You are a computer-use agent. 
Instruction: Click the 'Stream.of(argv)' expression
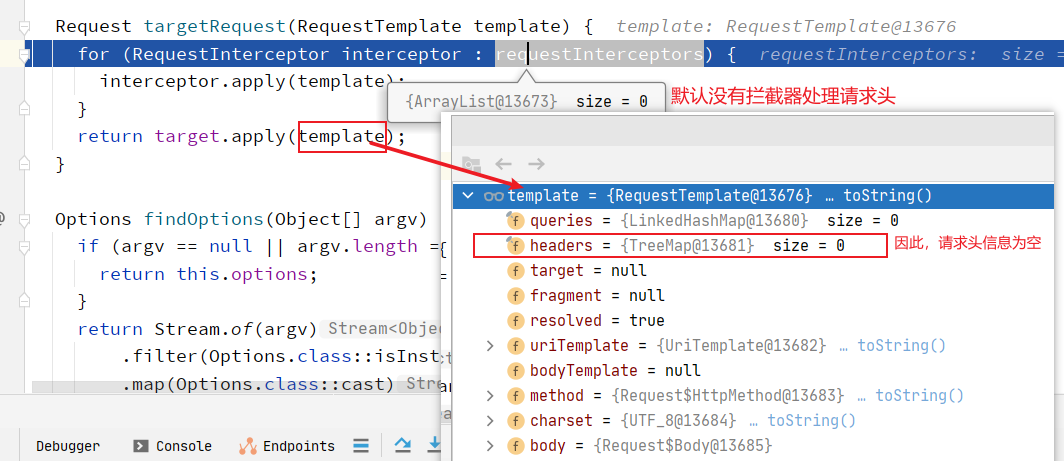pos(236,329)
